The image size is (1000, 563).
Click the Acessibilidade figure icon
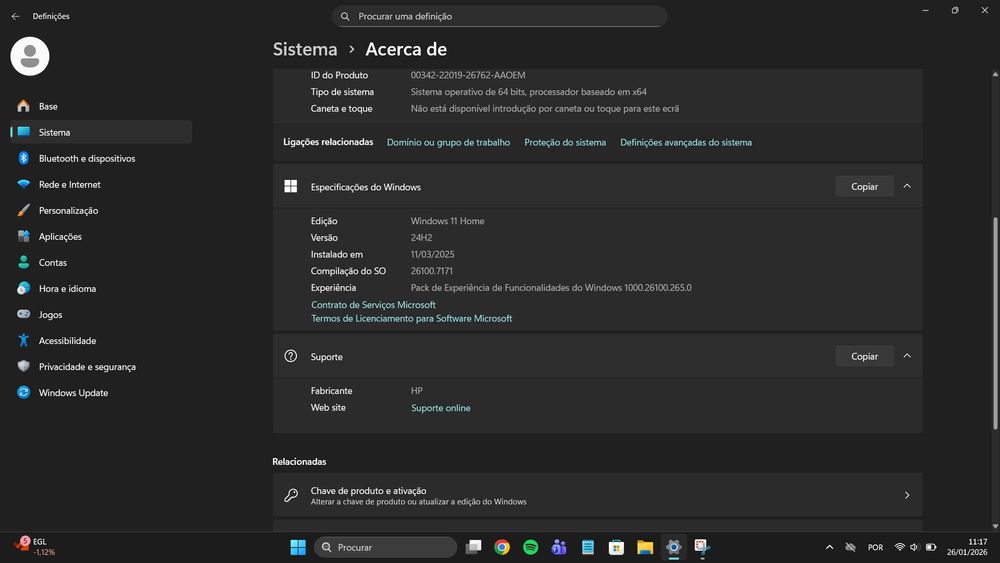(x=24, y=340)
